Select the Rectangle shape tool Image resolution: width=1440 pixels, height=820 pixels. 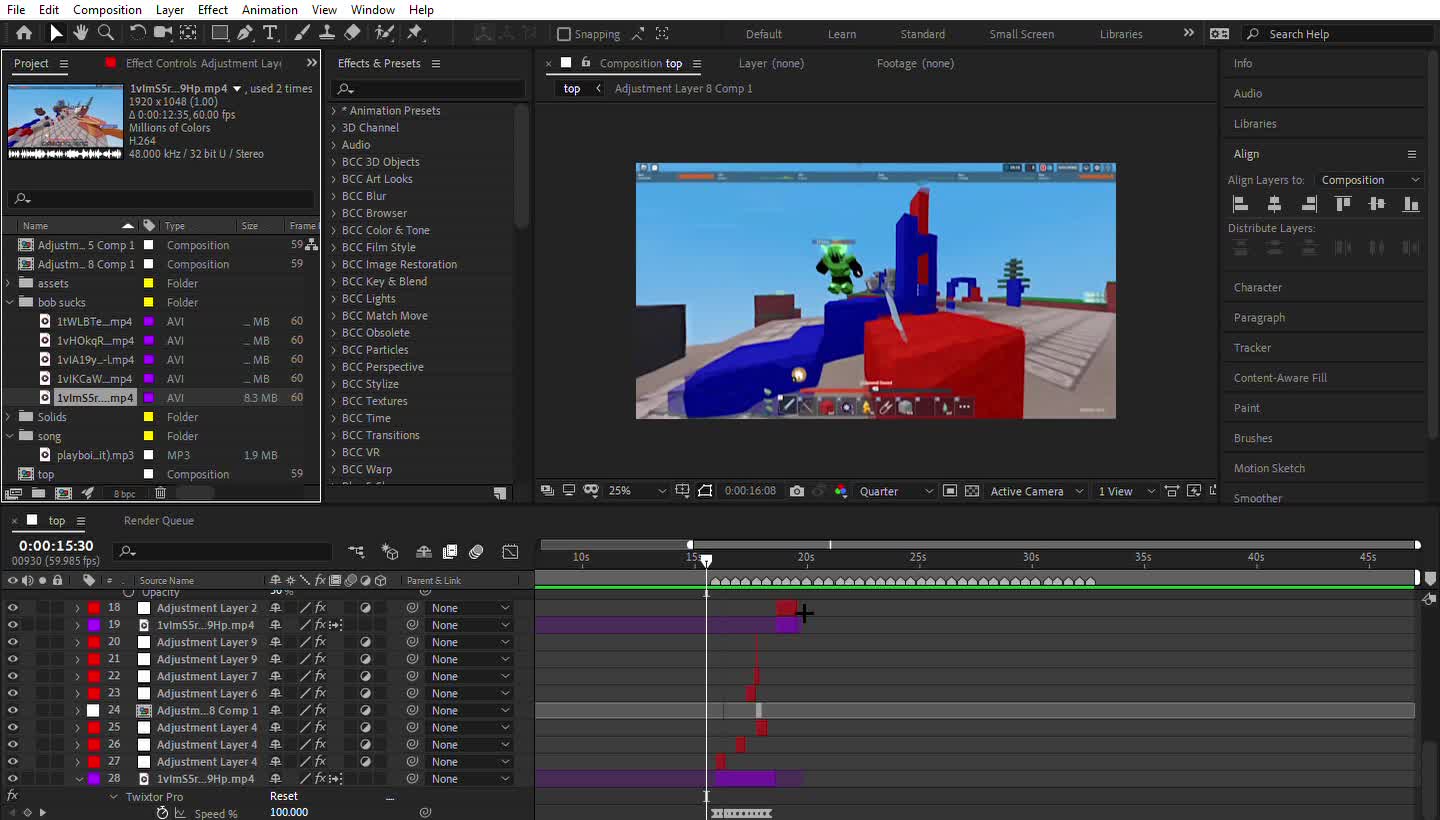[219, 33]
